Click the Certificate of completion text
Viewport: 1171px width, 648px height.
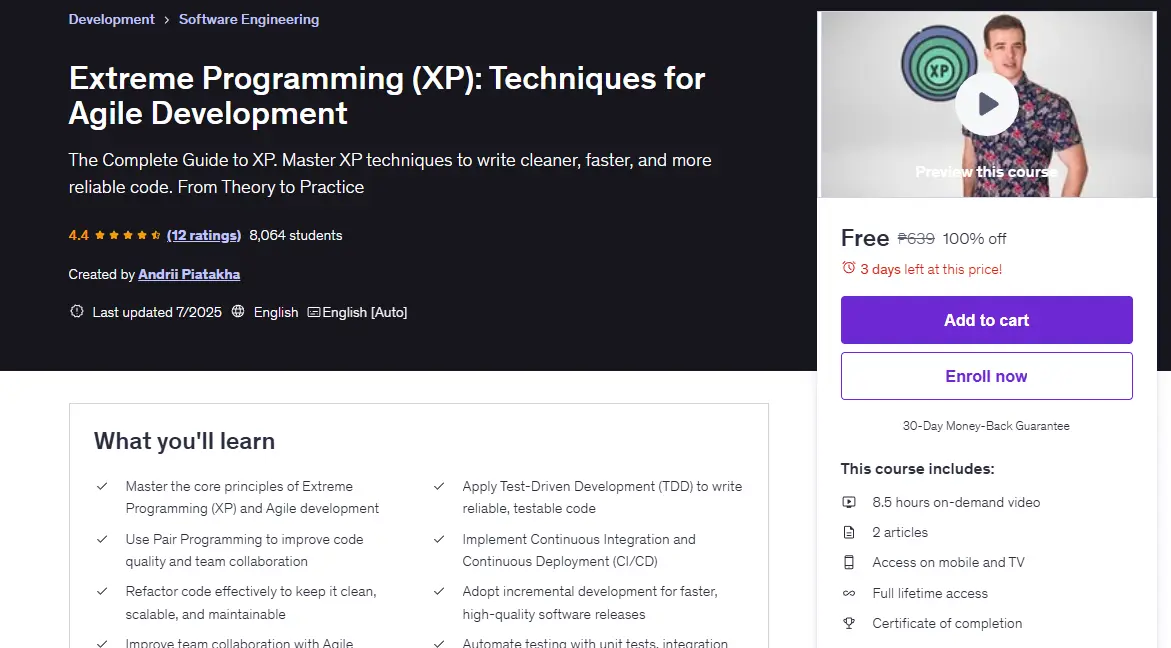pyautogui.click(x=947, y=623)
